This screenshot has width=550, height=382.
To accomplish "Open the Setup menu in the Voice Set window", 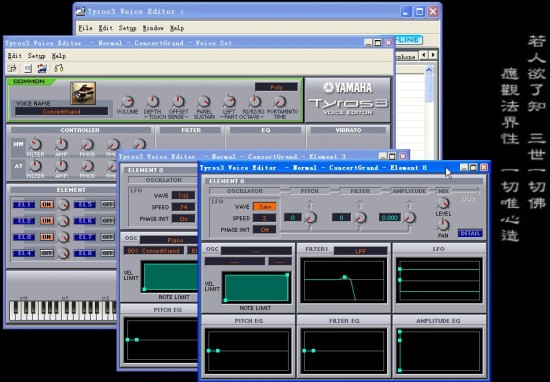I will [36, 56].
